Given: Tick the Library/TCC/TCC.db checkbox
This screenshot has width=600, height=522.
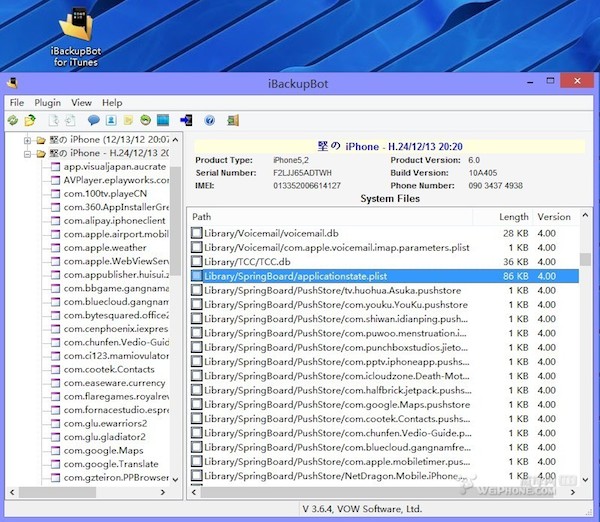Looking at the screenshot, I should coord(197,262).
